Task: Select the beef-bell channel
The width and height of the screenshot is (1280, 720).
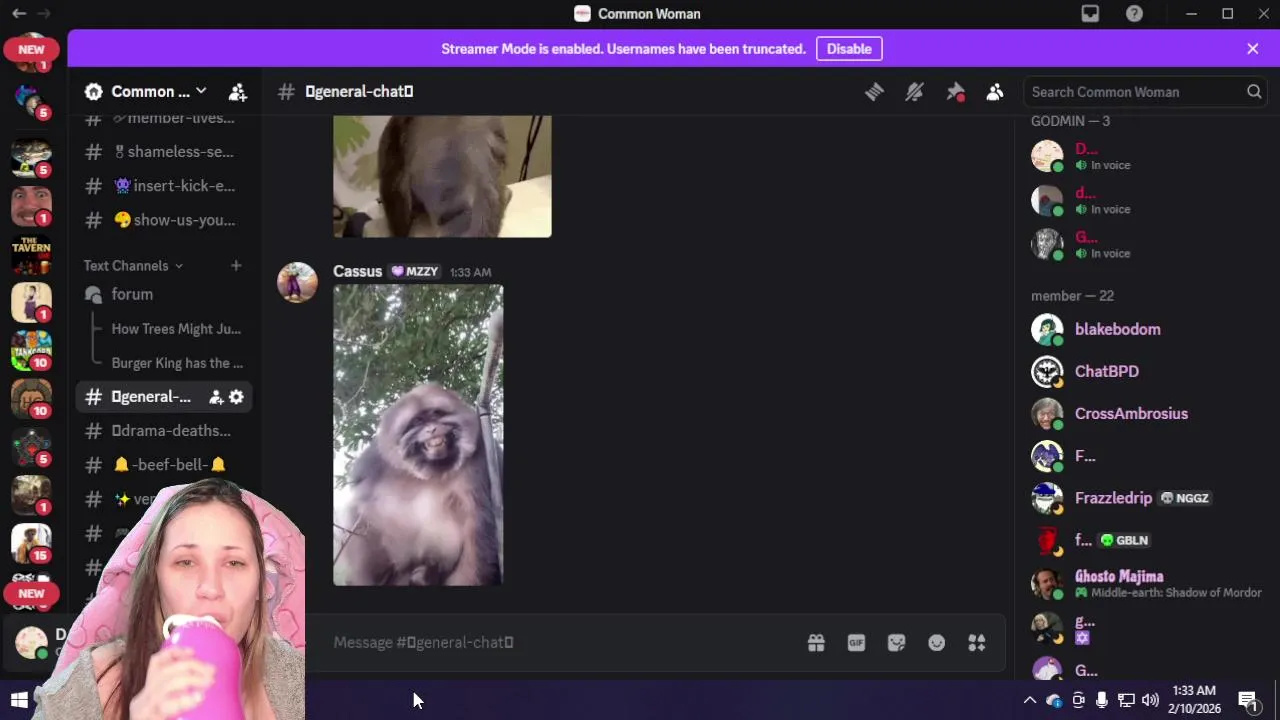Action: pyautogui.click(x=164, y=465)
